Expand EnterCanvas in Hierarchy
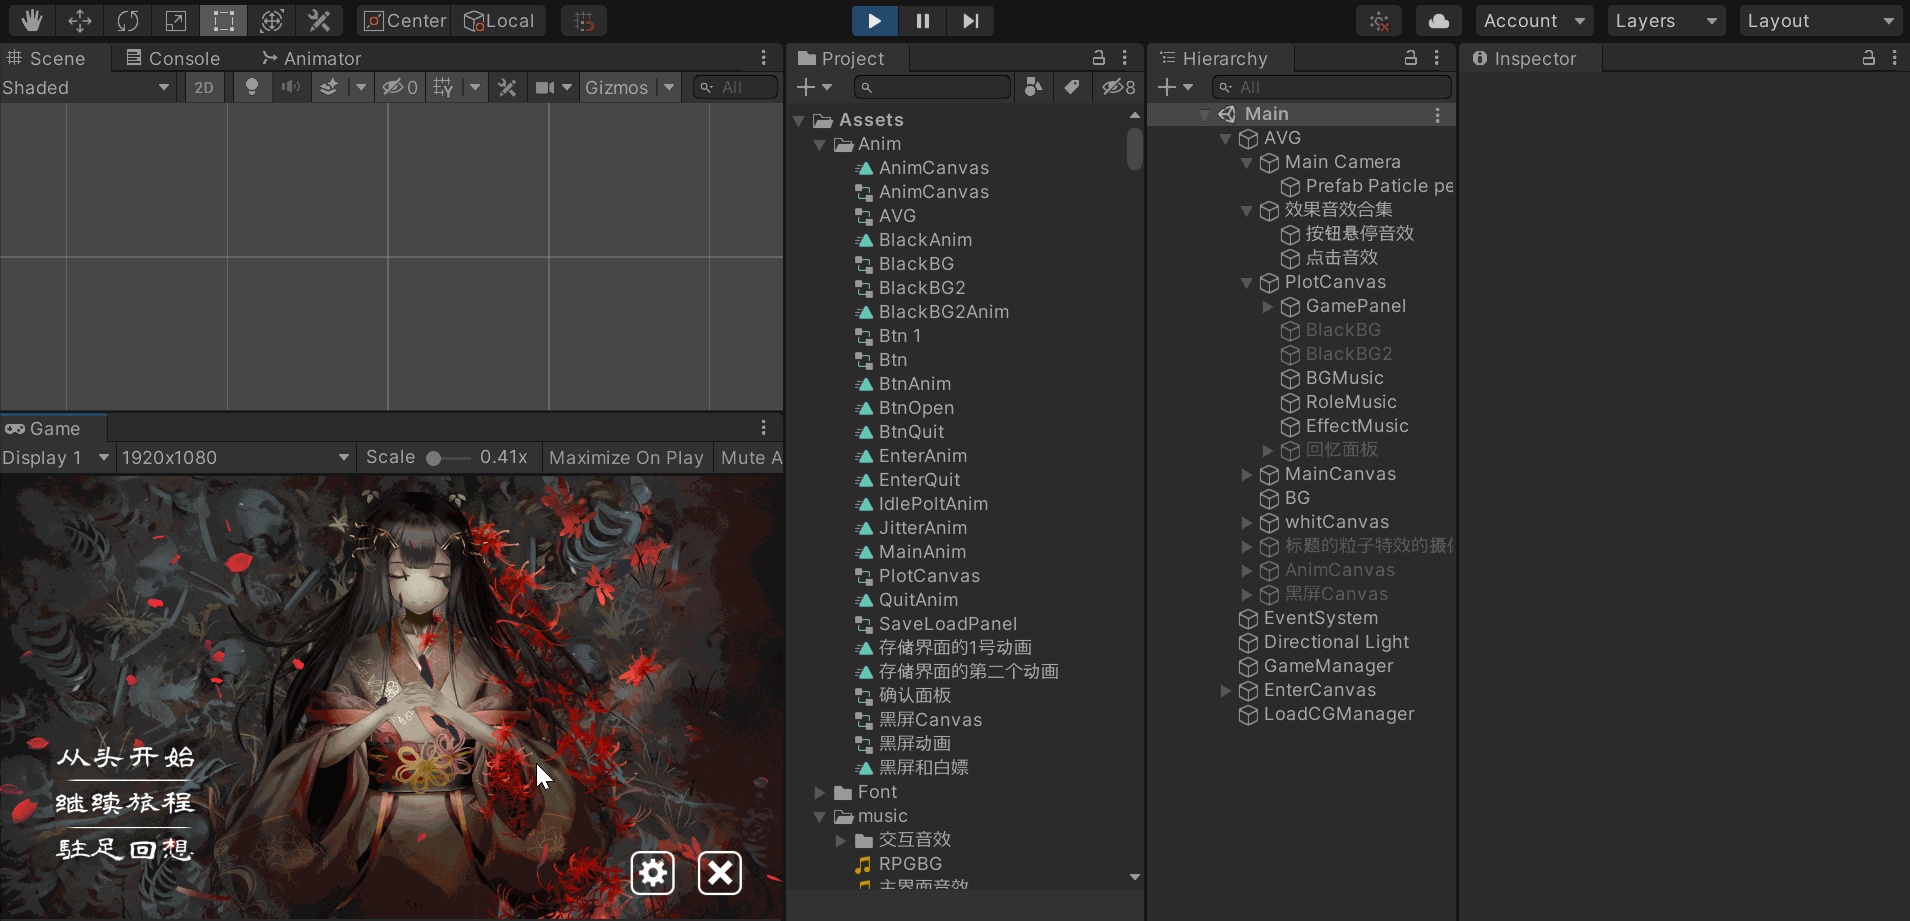The image size is (1910, 921). 1226,691
